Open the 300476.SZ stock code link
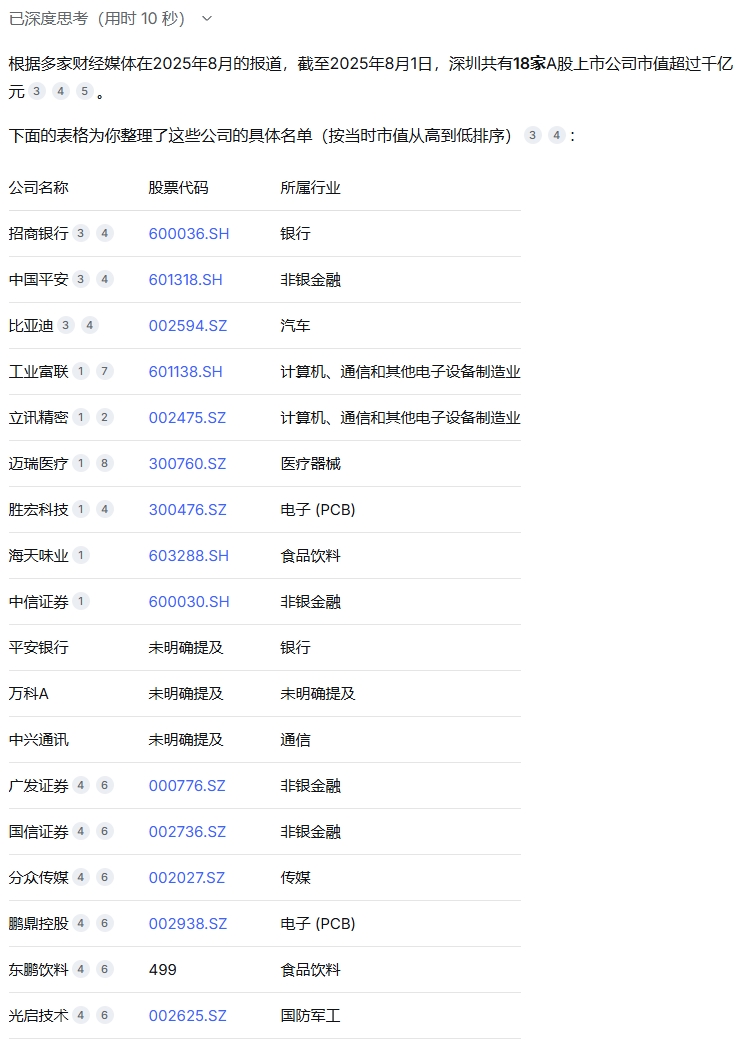The height and width of the screenshot is (1044, 747). pyautogui.click(x=187, y=509)
